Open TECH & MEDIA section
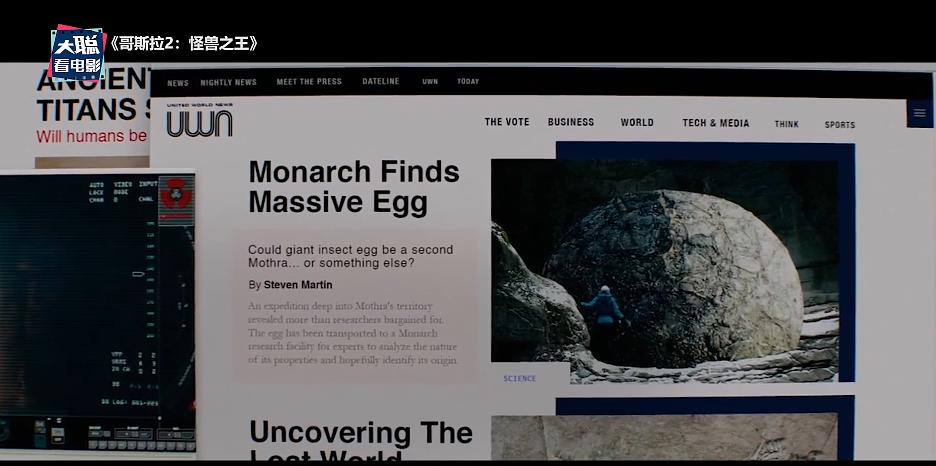 point(716,123)
